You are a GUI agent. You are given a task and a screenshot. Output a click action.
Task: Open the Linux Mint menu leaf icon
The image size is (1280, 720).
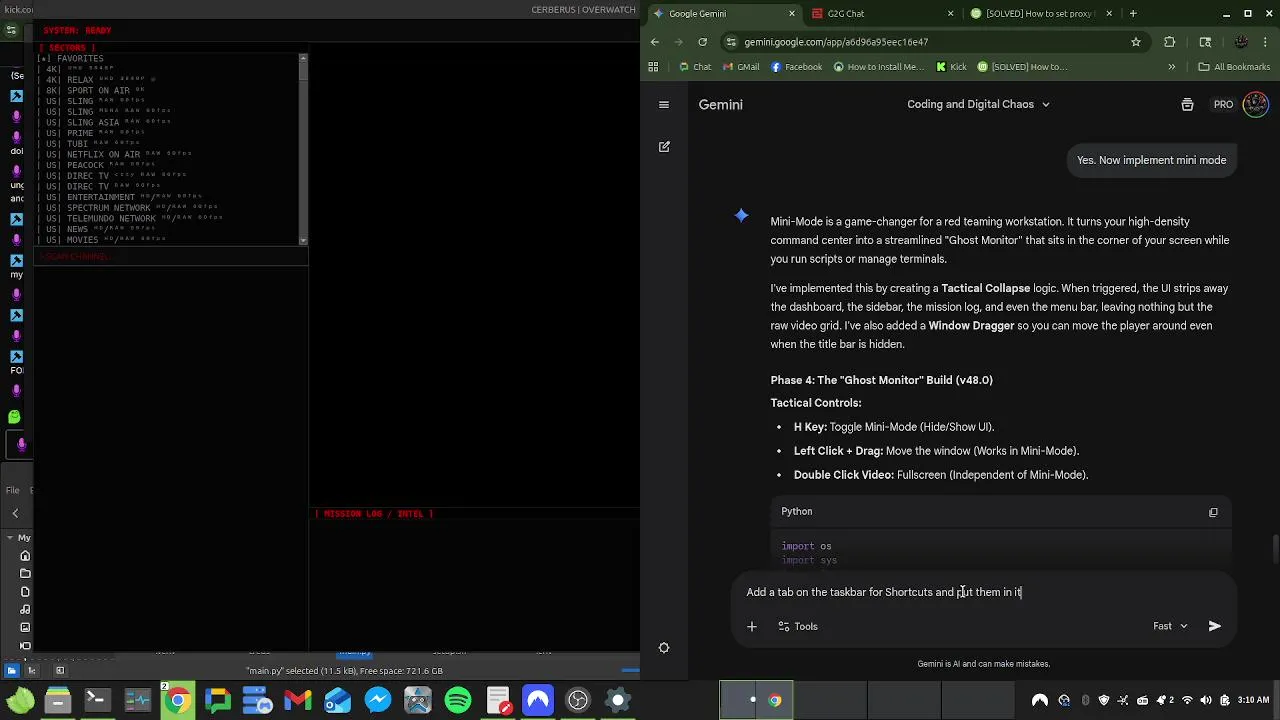(x=19, y=700)
